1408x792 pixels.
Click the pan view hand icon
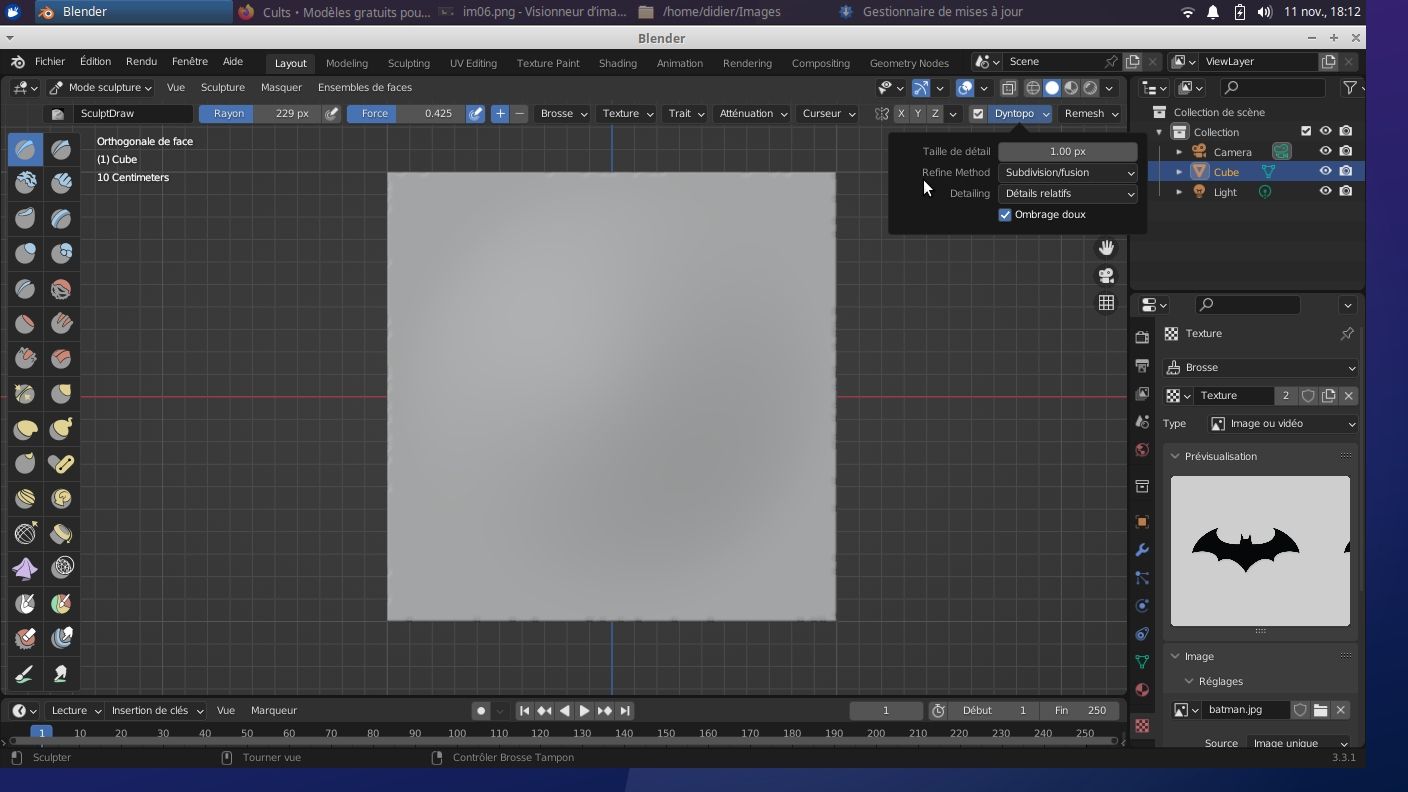pos(1106,247)
